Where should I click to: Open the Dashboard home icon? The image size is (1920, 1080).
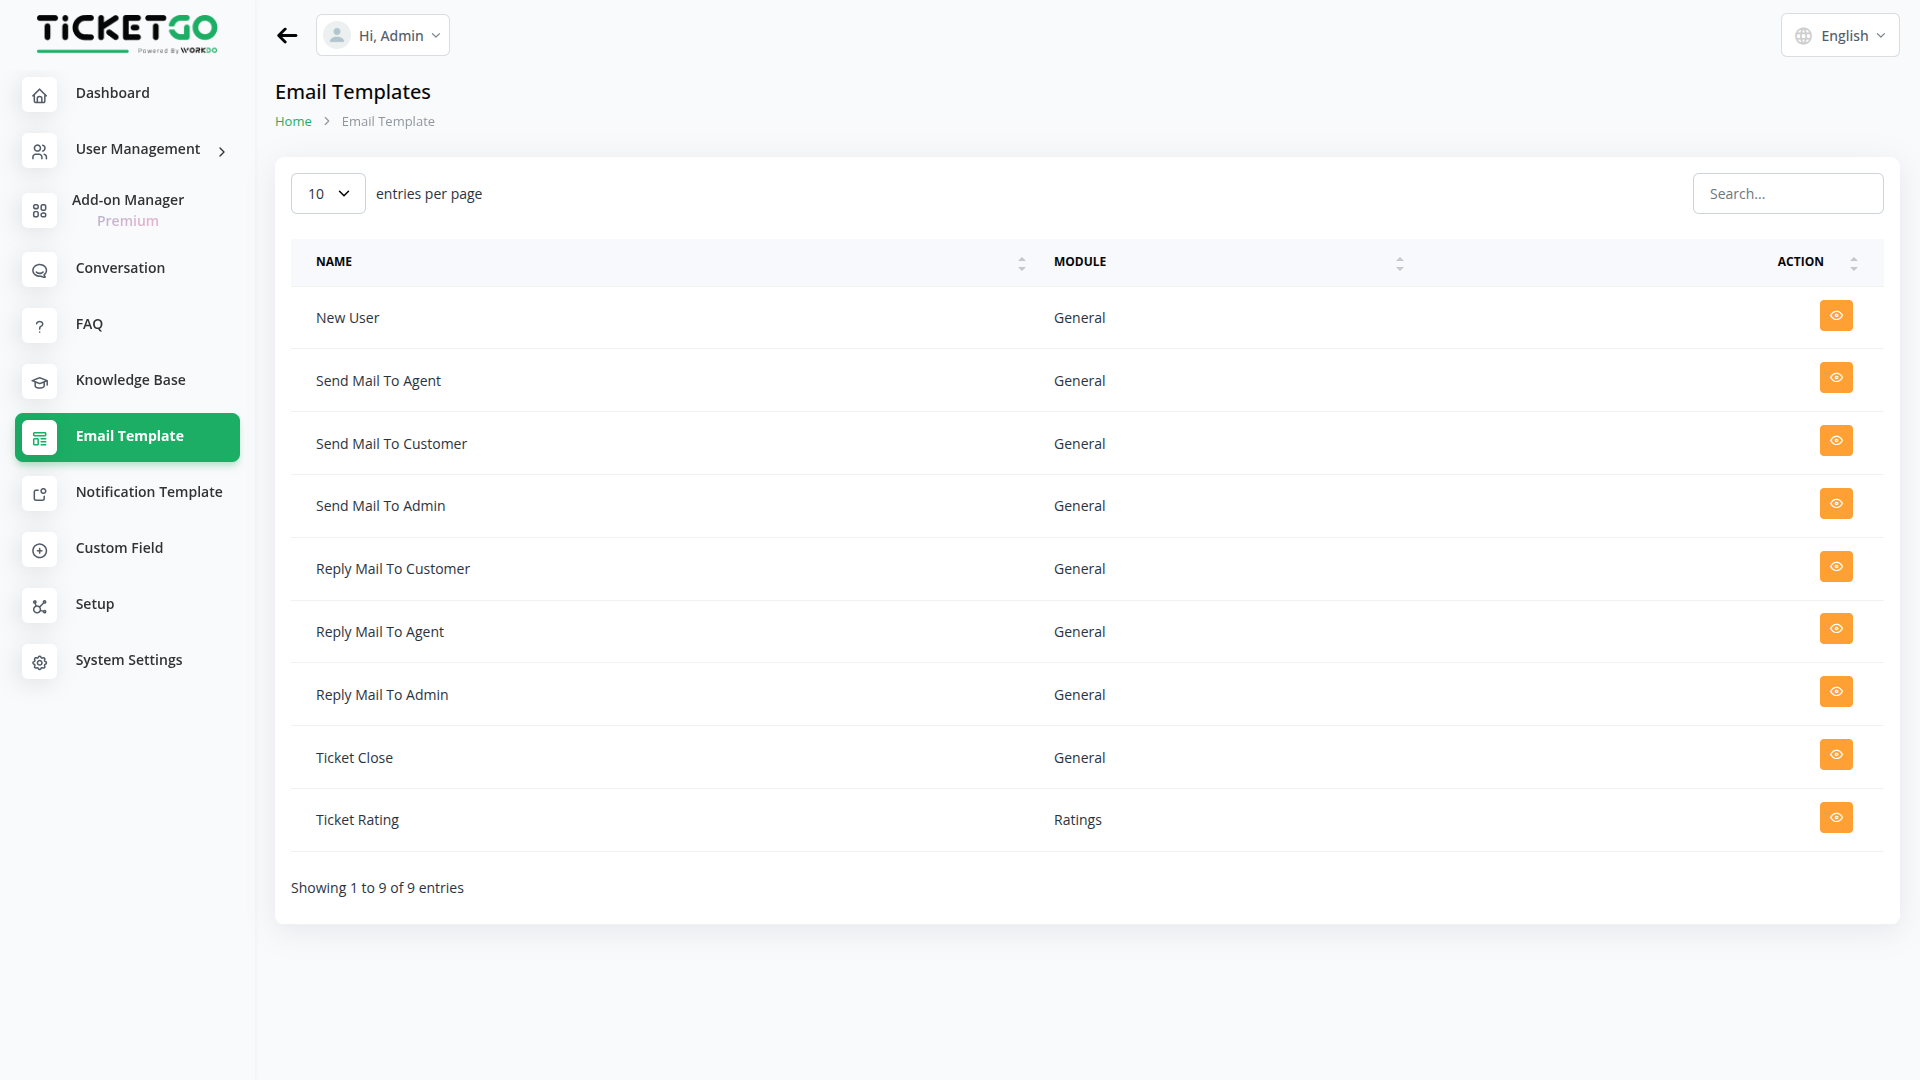tap(40, 96)
